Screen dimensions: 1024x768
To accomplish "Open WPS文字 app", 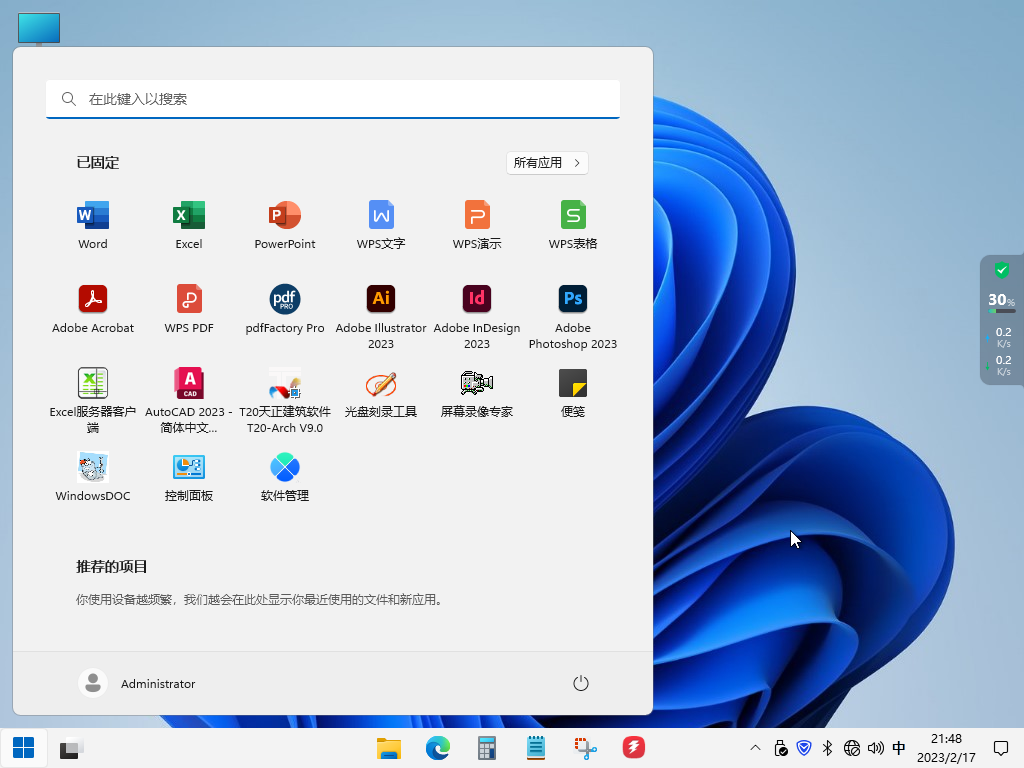I will coord(381,225).
